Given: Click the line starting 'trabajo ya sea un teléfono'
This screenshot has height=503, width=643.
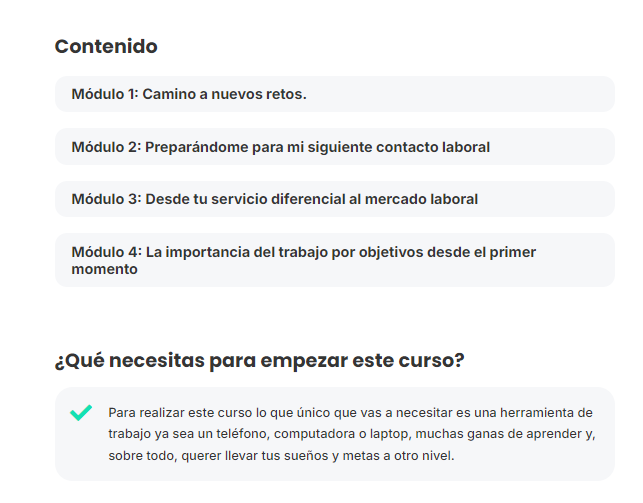Looking at the screenshot, I should tap(352, 434).
